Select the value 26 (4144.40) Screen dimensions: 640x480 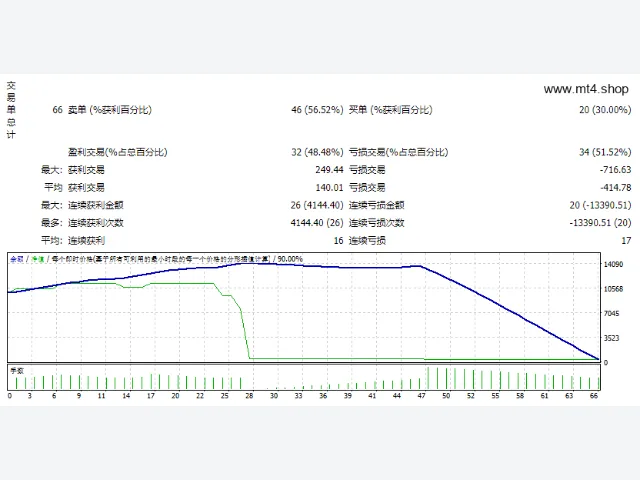[x=317, y=205]
